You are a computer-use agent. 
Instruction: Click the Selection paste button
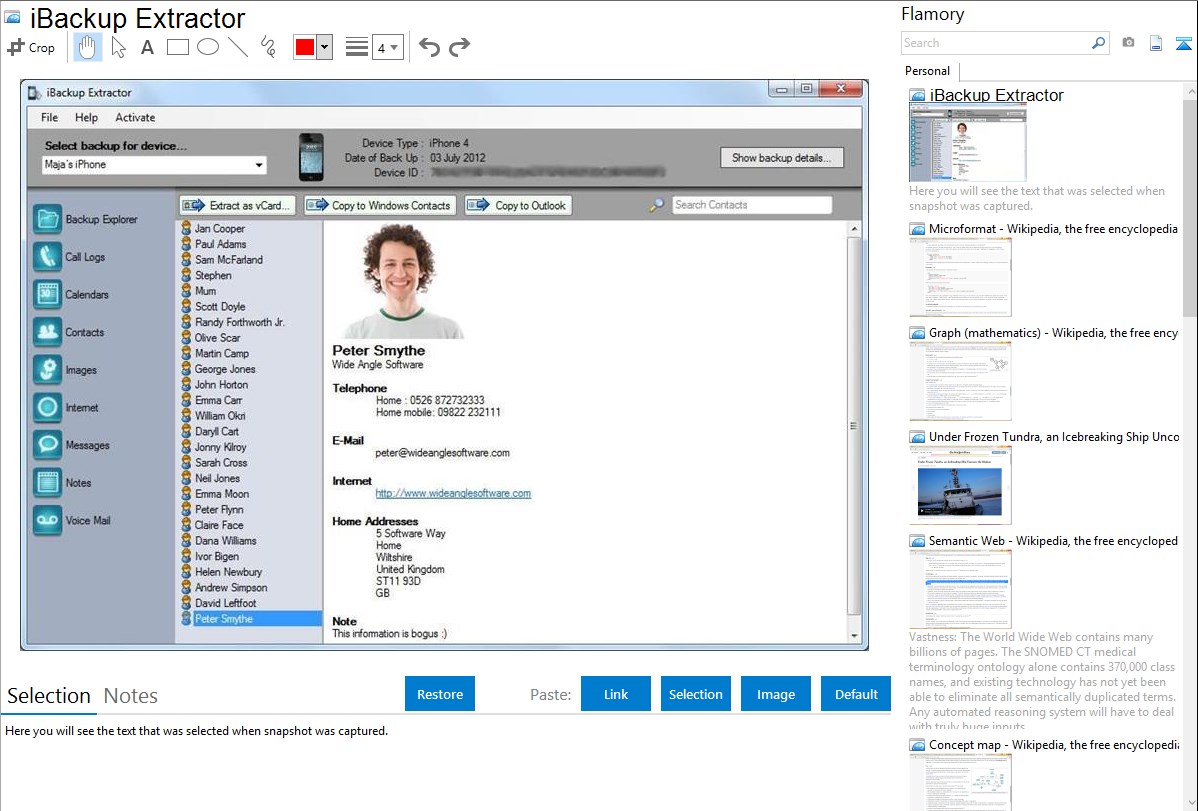(696, 694)
